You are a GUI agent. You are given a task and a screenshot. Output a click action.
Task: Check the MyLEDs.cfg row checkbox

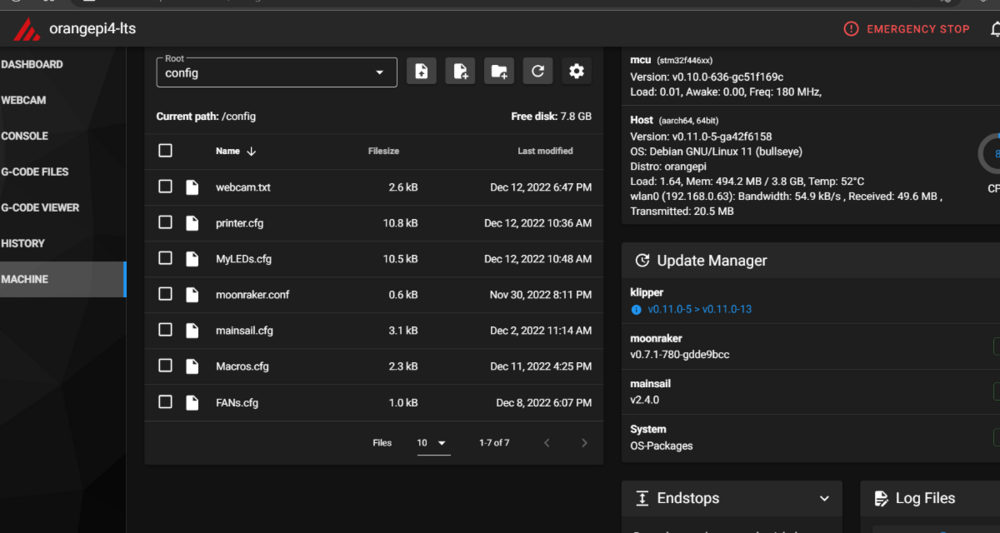tap(165, 258)
